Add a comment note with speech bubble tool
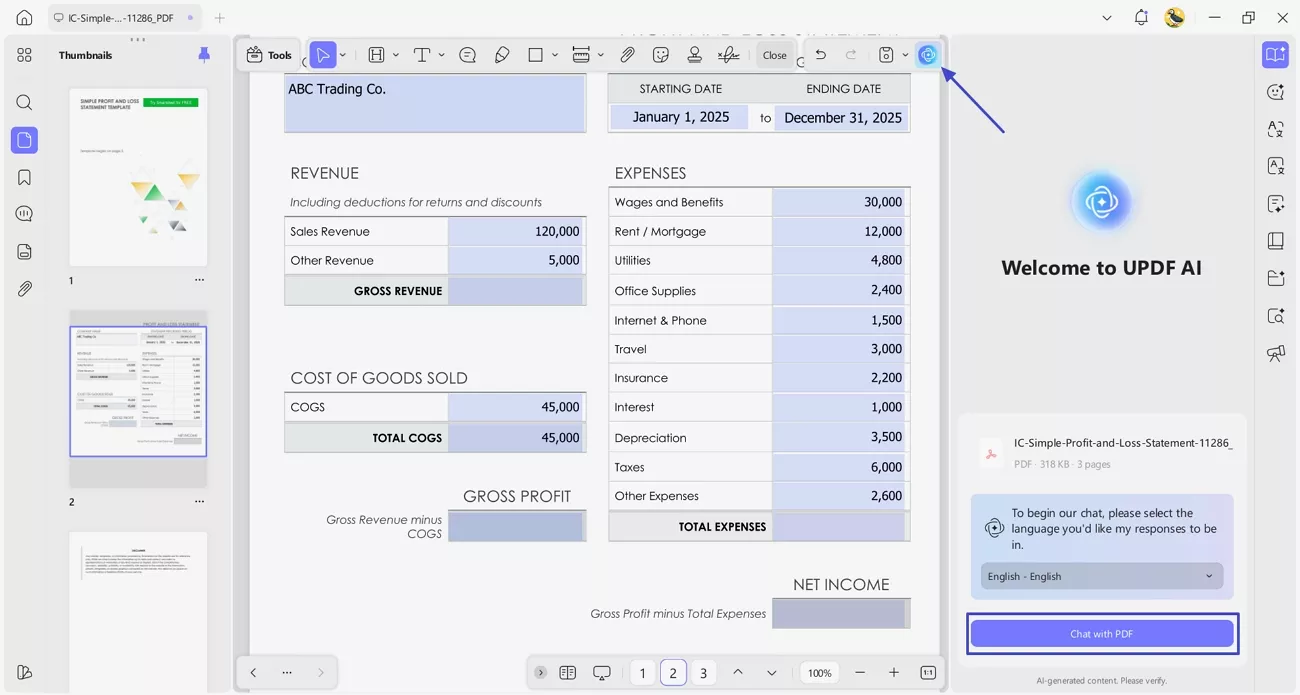The height and width of the screenshot is (695, 1300). pyautogui.click(x=467, y=55)
